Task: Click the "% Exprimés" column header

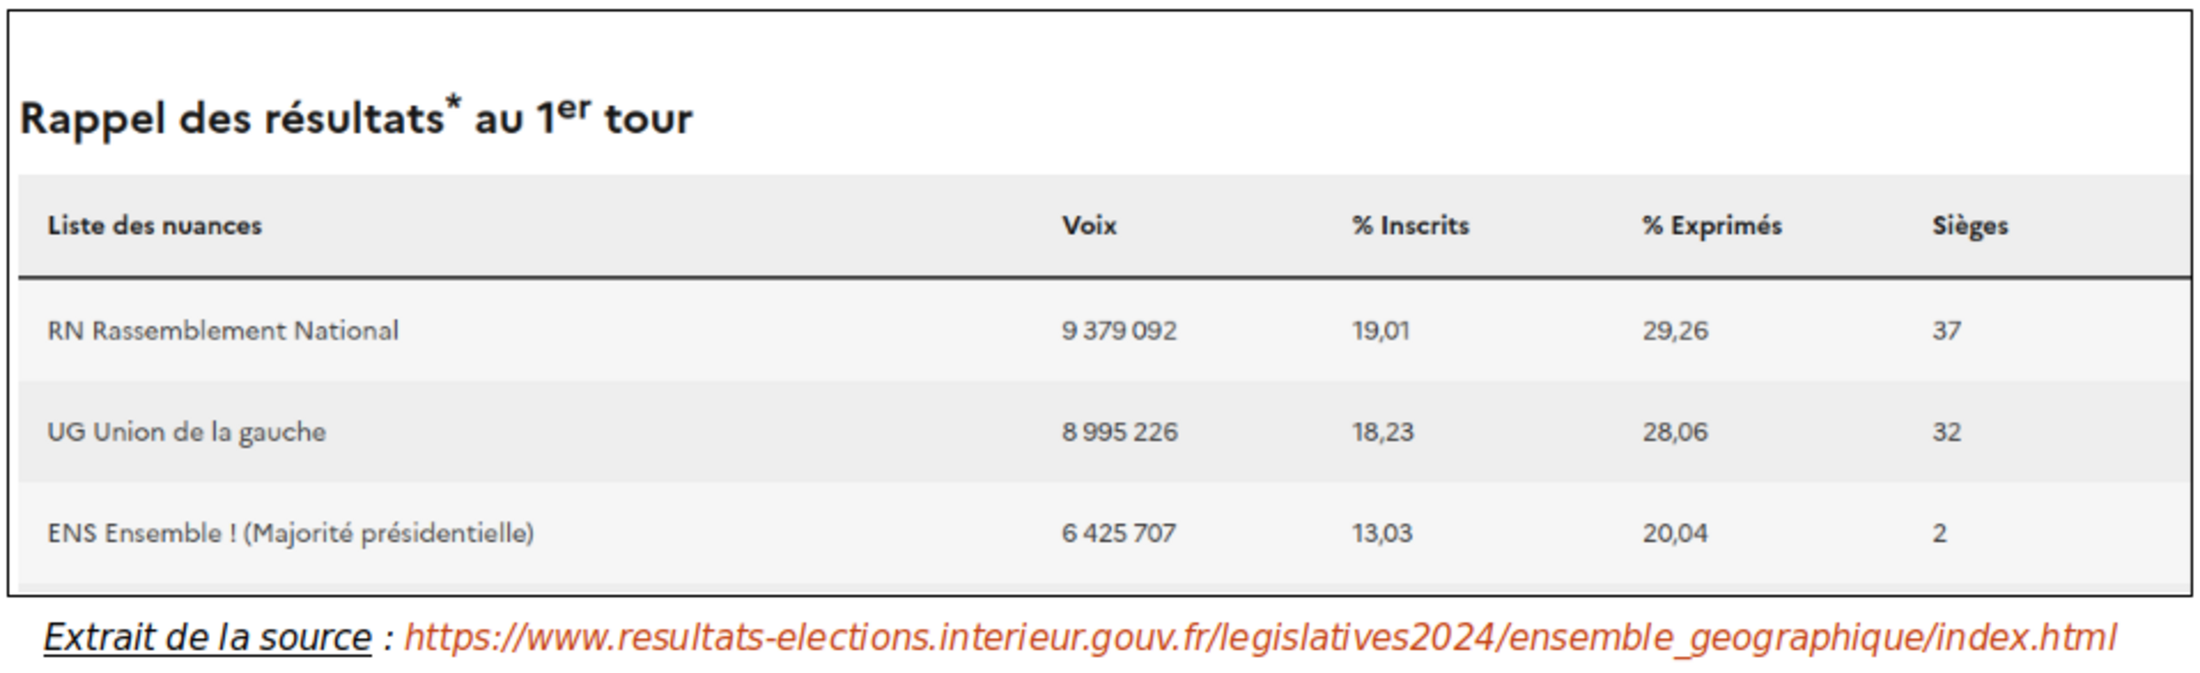Action: coord(1712,226)
